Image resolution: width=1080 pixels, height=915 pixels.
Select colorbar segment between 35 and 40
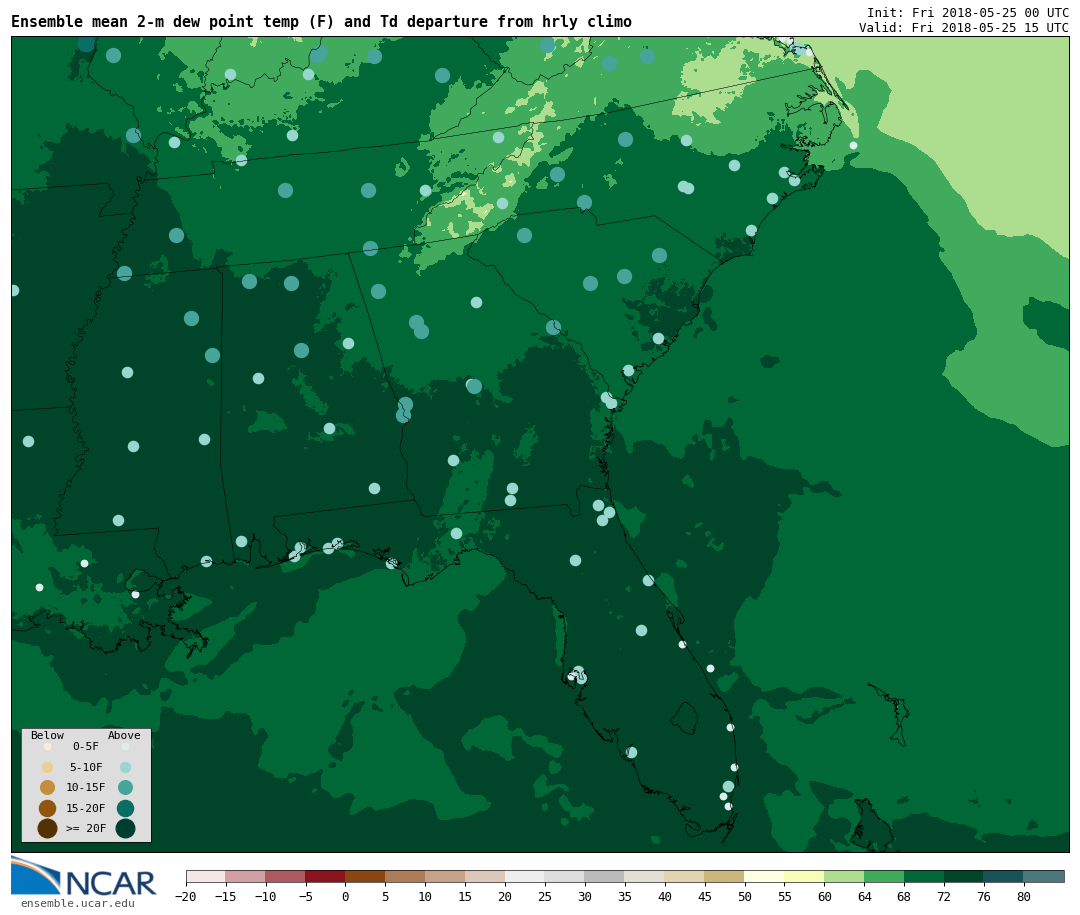pyautogui.click(x=645, y=876)
